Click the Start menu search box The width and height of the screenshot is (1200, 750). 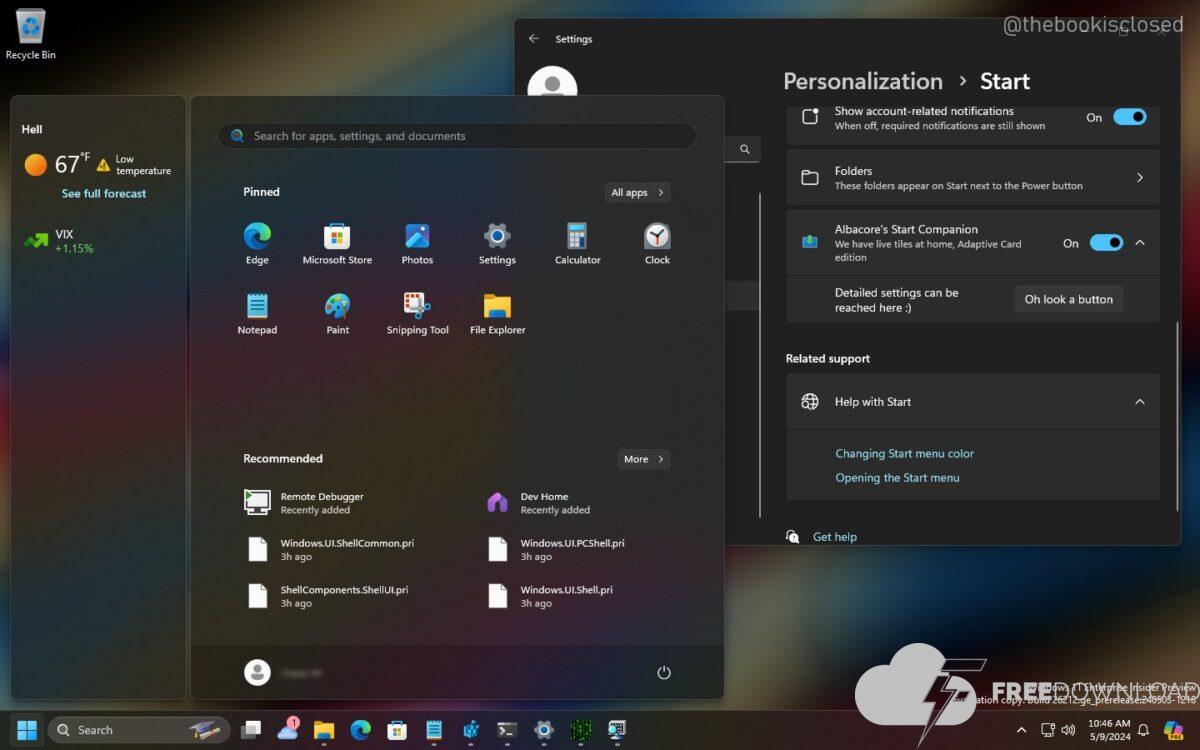pyautogui.click(x=457, y=136)
